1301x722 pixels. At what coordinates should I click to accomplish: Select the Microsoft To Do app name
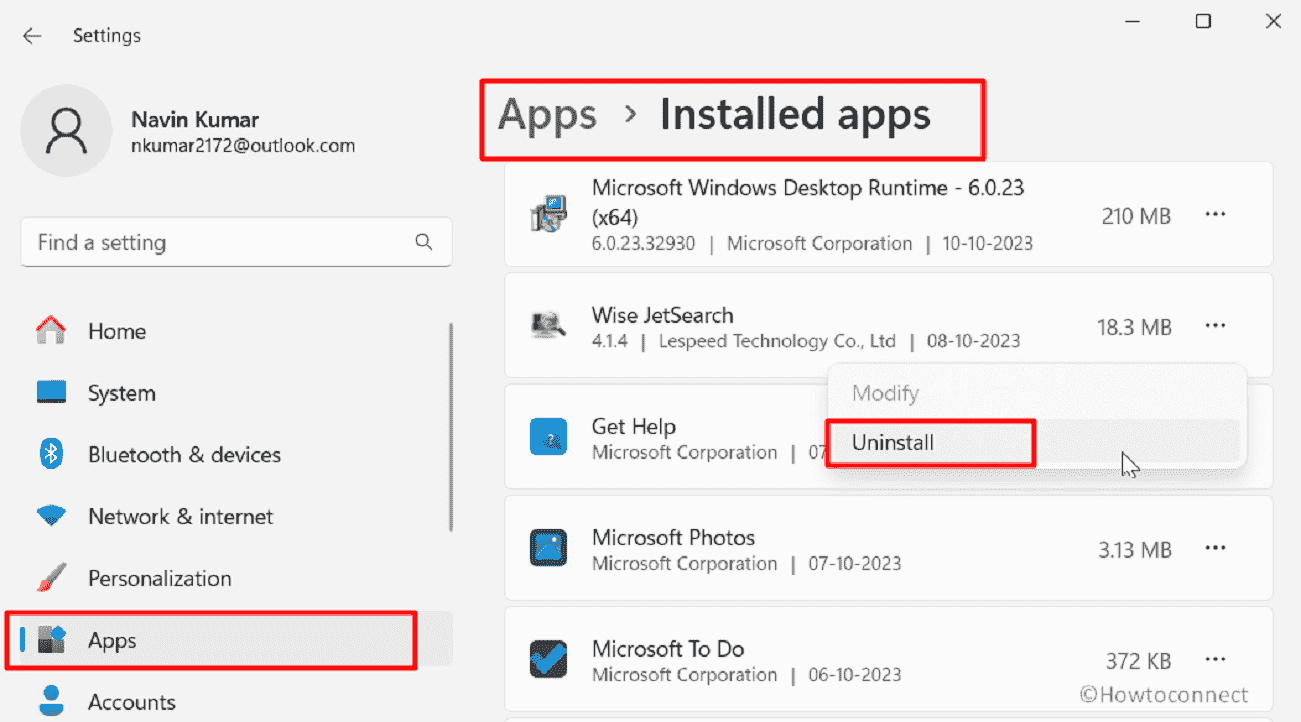point(668,649)
